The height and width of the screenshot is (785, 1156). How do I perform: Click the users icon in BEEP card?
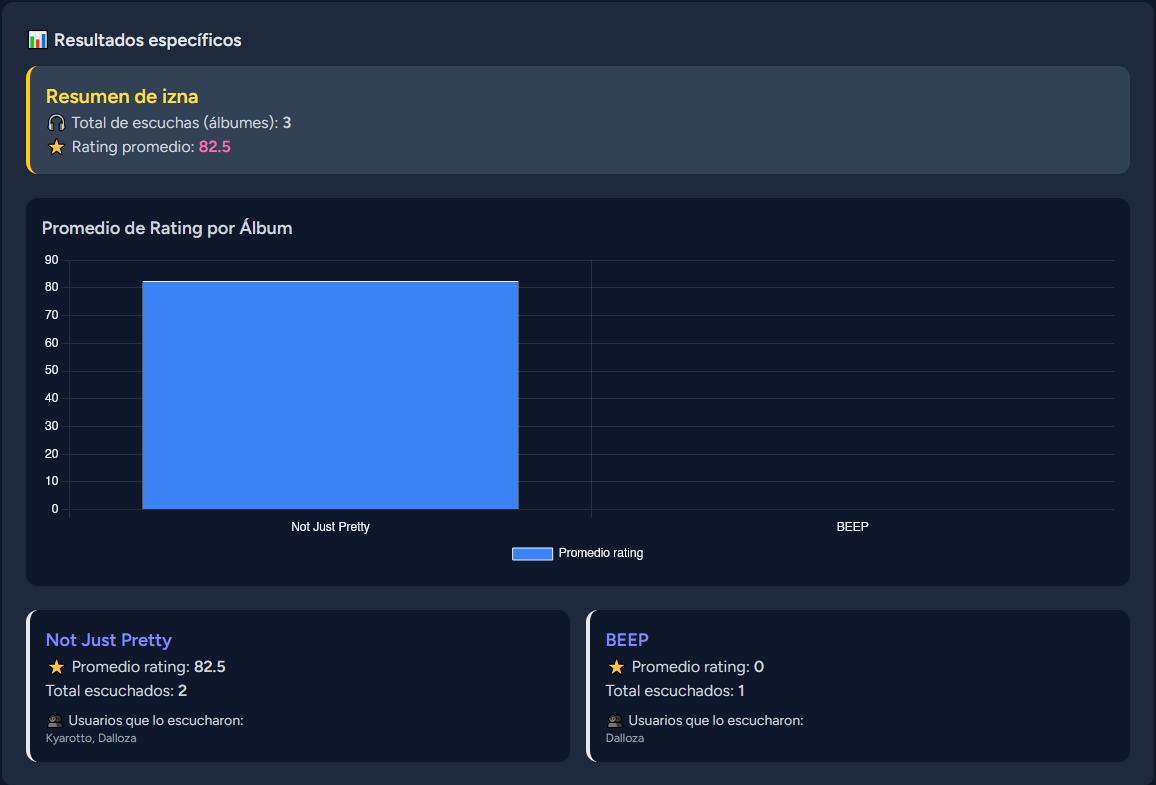point(615,721)
